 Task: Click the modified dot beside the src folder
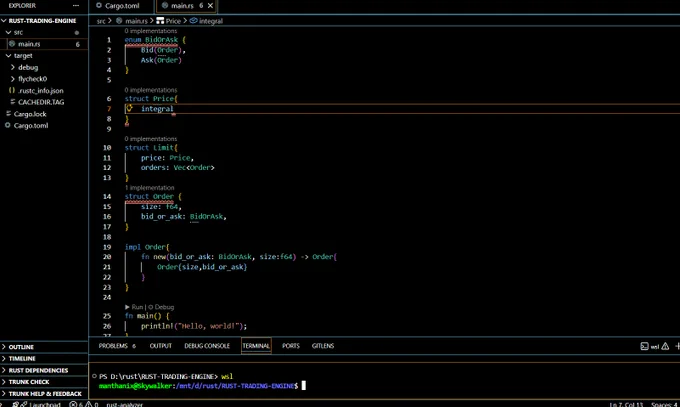pos(77,33)
